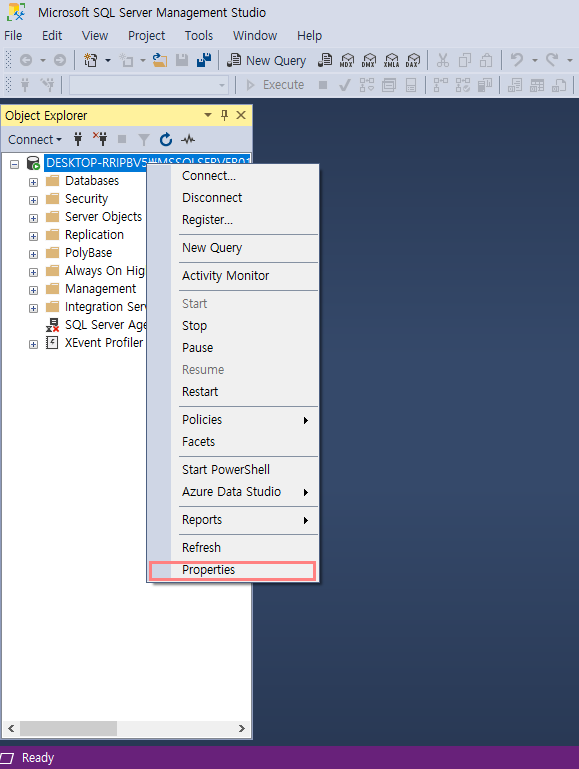
Task: Open the Connect dropdown in Object Explorer
Action: (35, 140)
